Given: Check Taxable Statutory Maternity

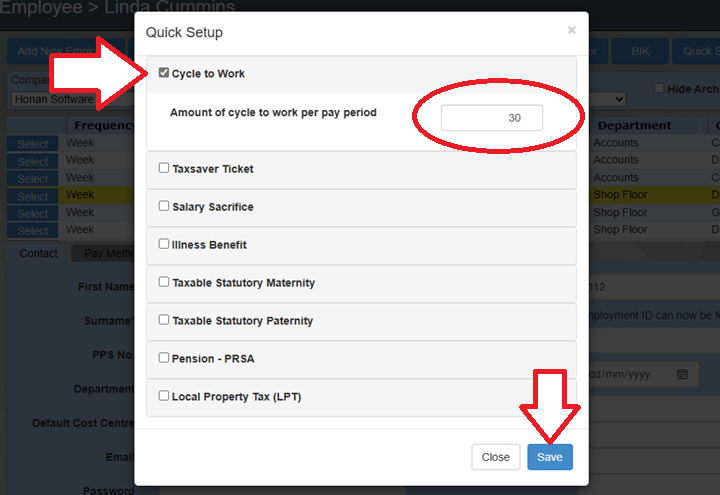Looking at the screenshot, I should [164, 283].
